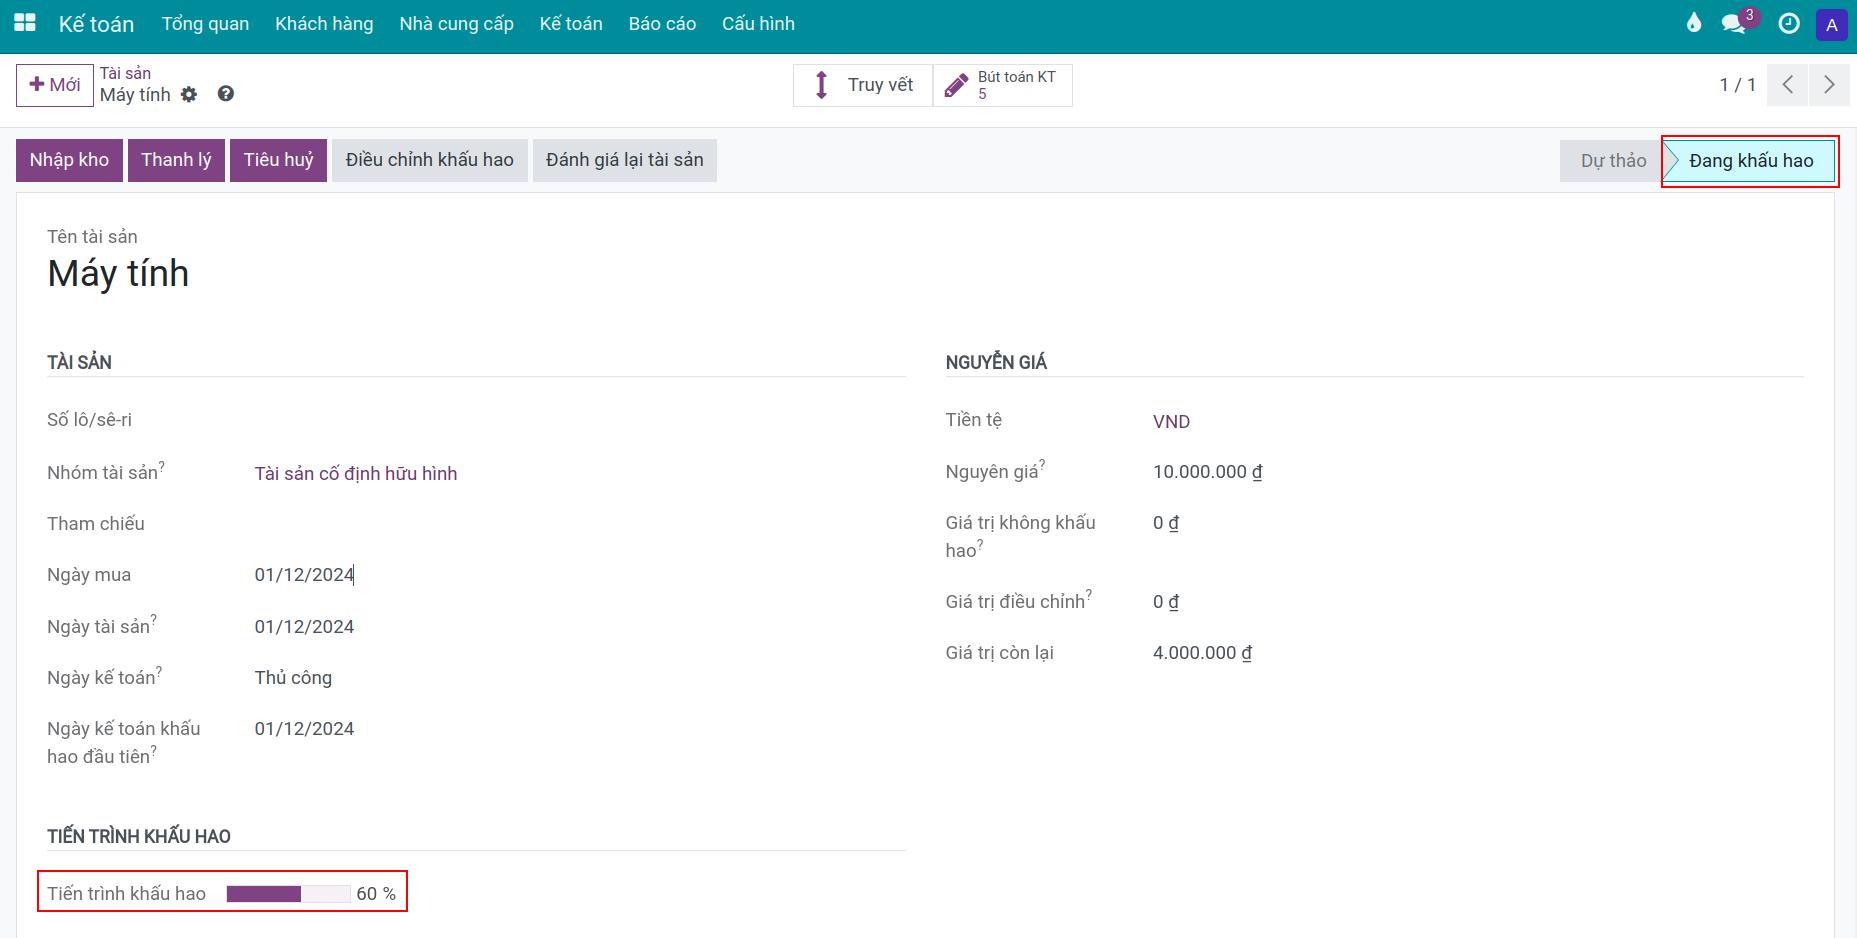Open Bút toán KT journal entries

tap(1003, 85)
